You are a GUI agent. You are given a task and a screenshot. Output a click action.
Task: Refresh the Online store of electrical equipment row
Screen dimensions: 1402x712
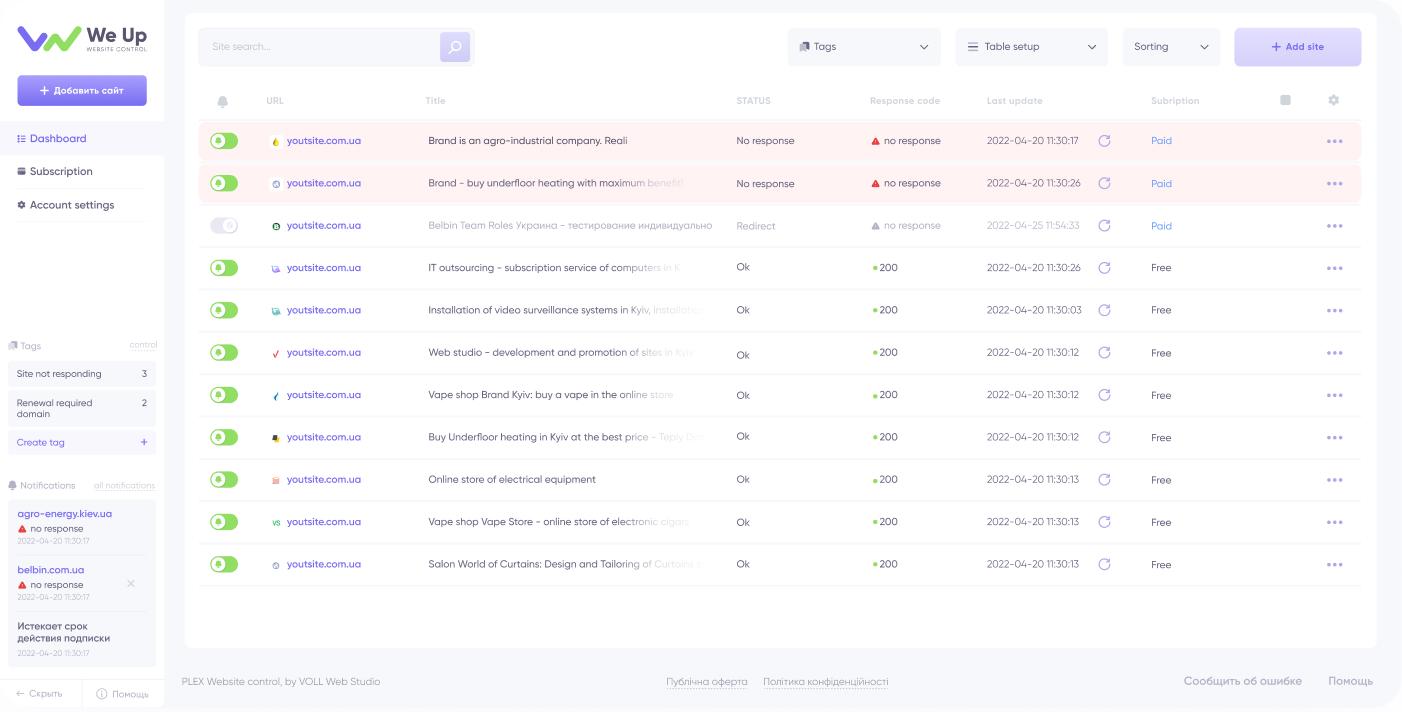pos(1104,480)
